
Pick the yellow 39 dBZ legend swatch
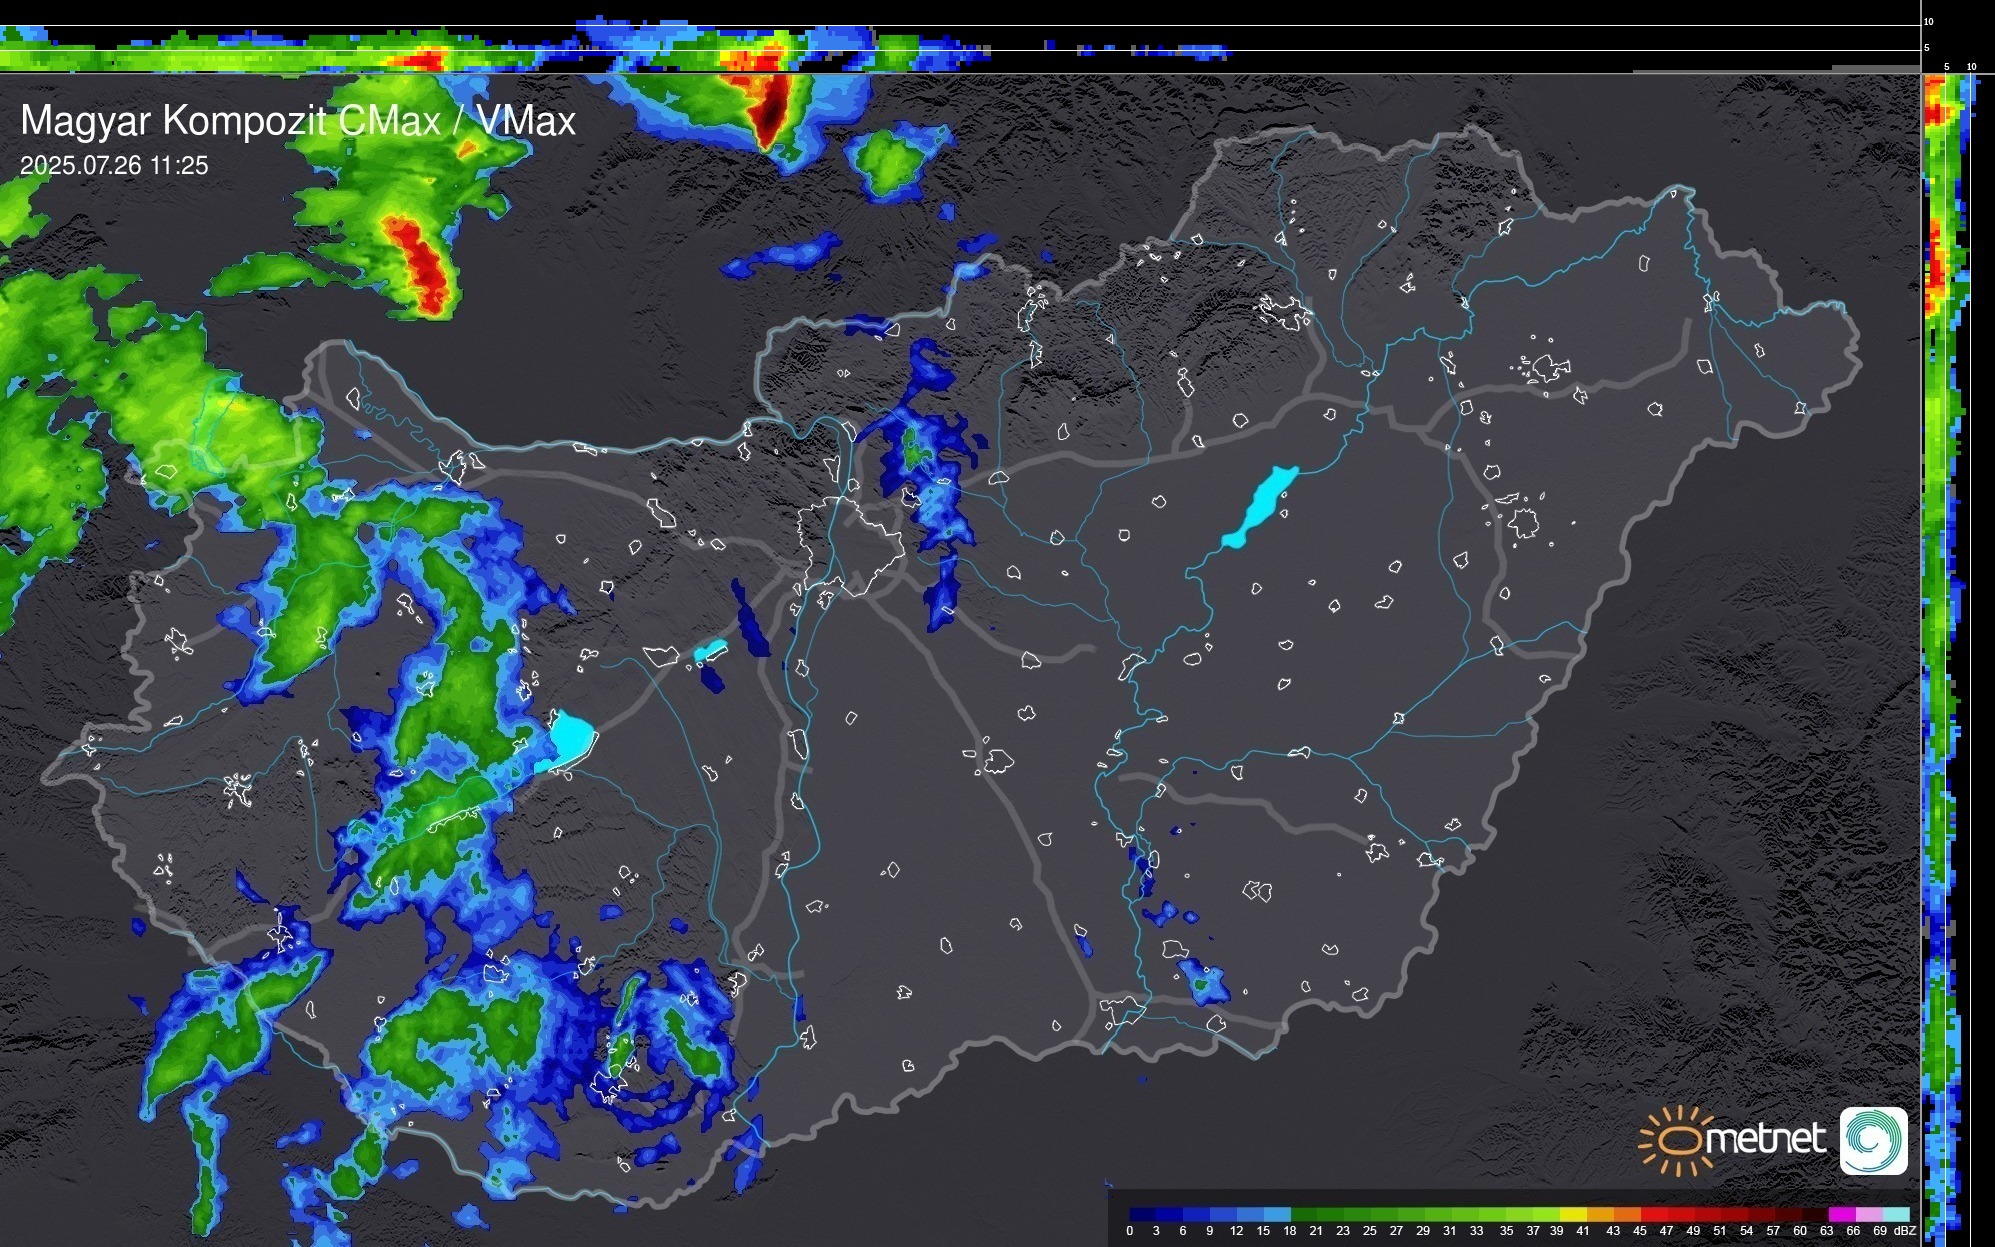tap(1573, 1215)
